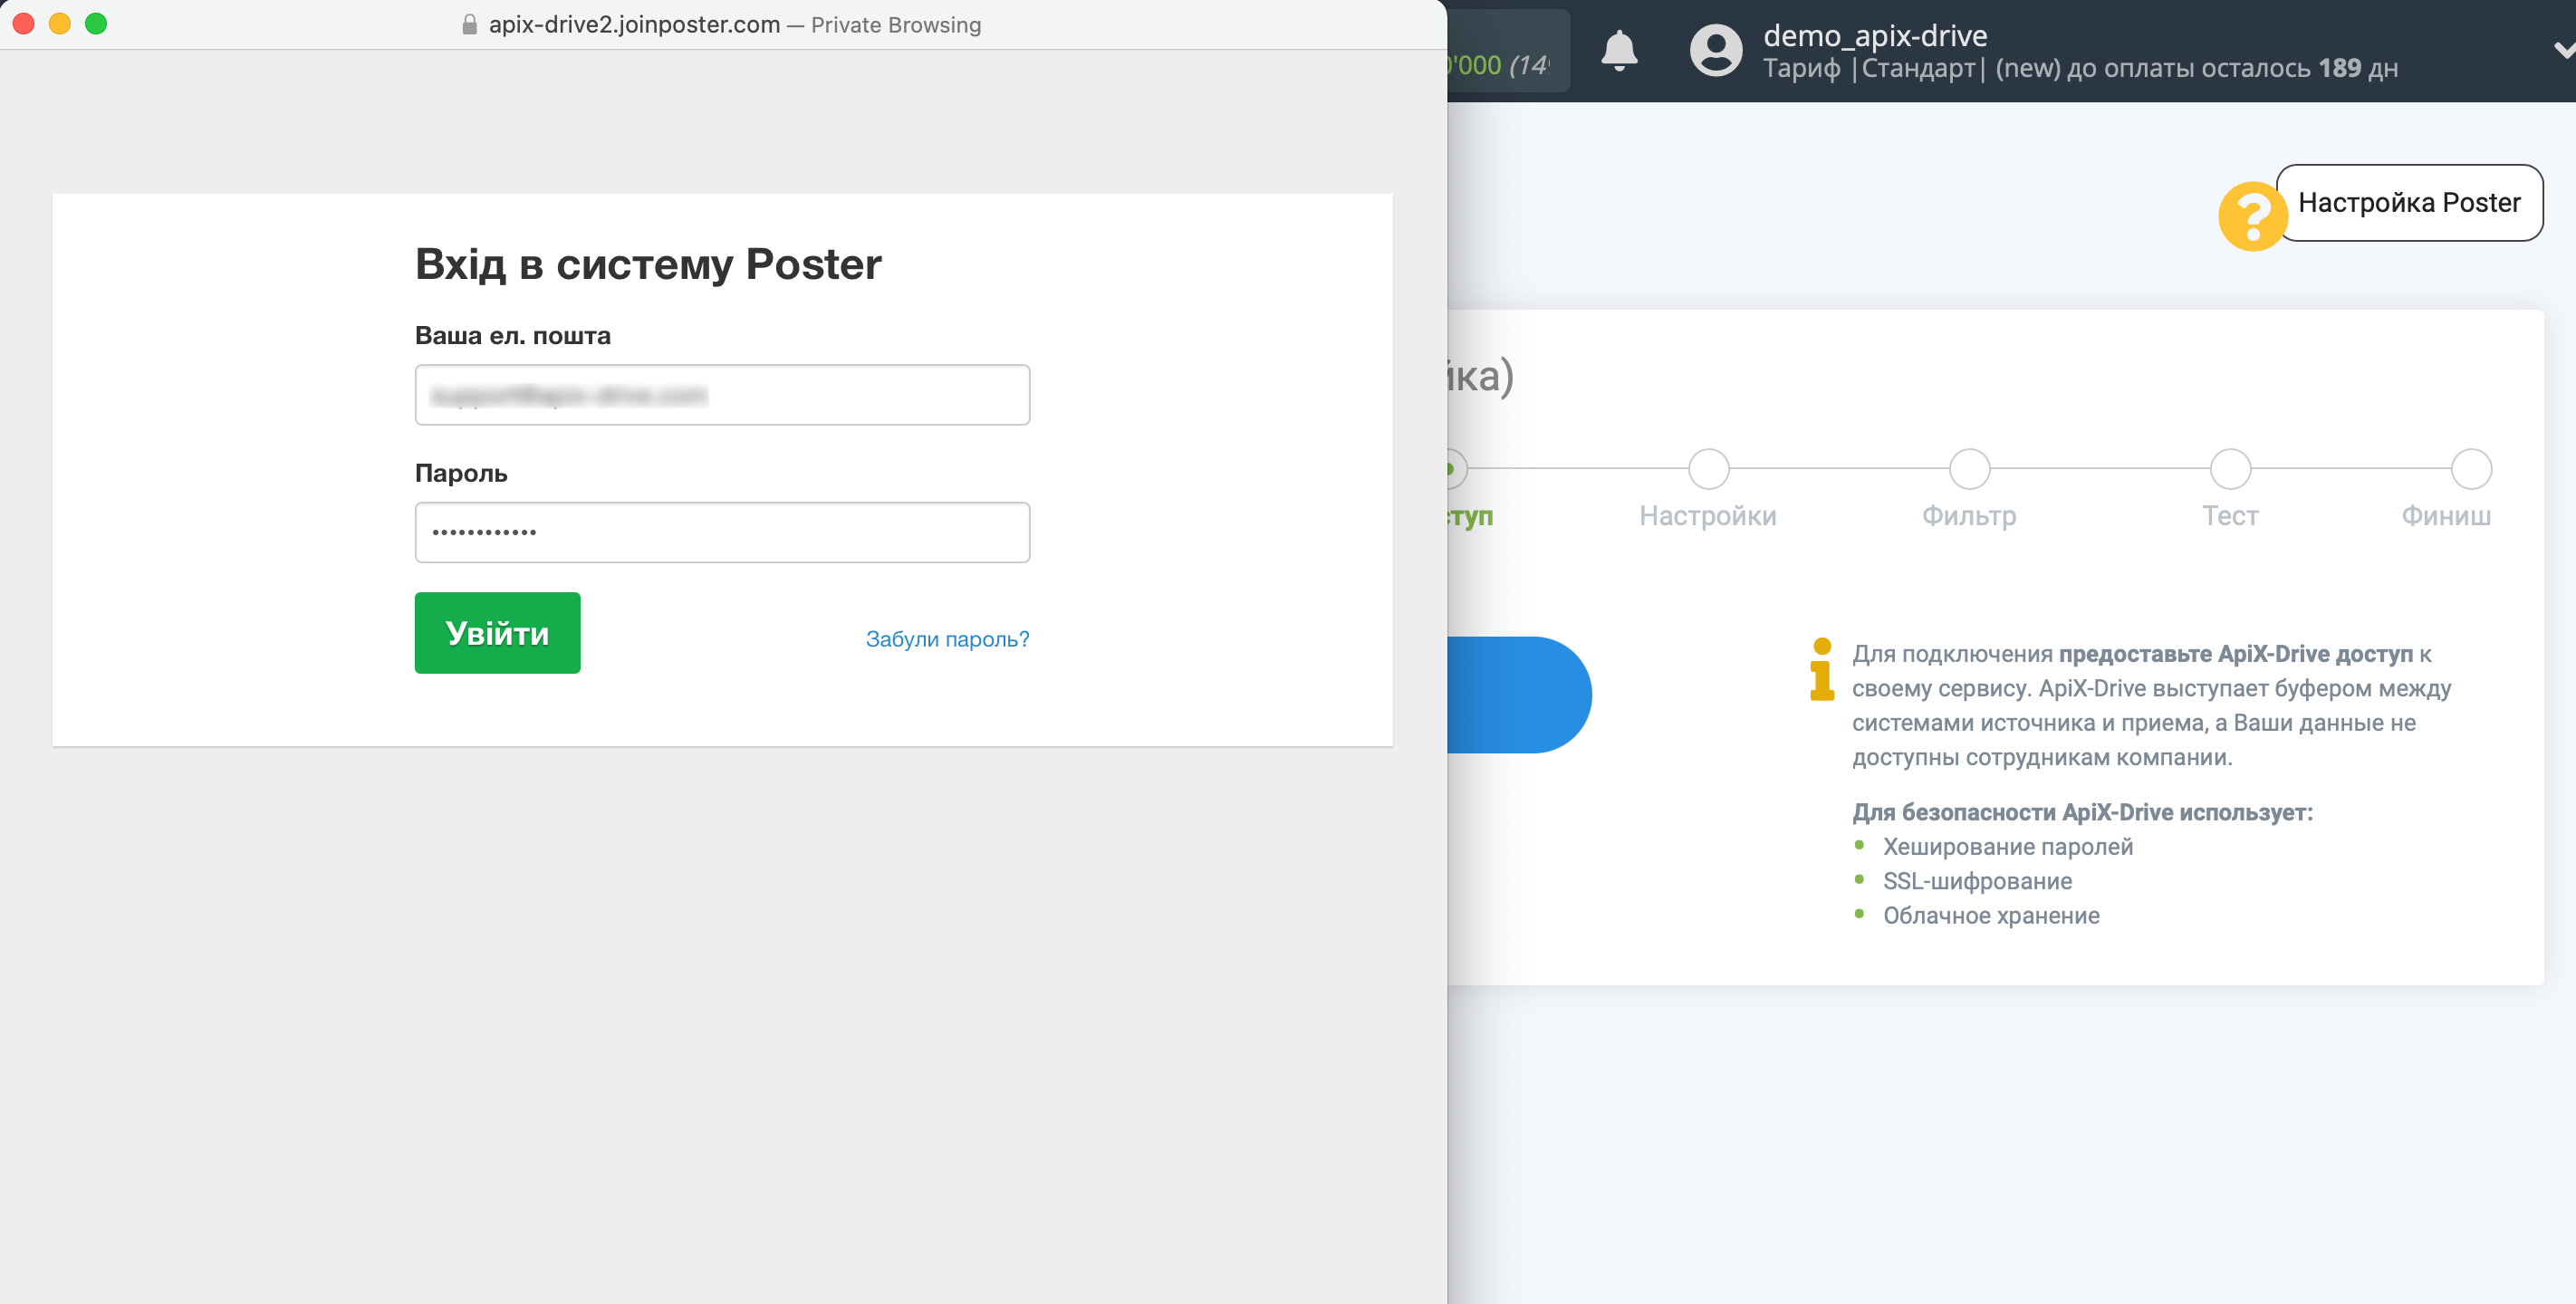This screenshot has width=2576, height=1304.
Task: Select the Настройки step circle
Action: click(x=1708, y=469)
